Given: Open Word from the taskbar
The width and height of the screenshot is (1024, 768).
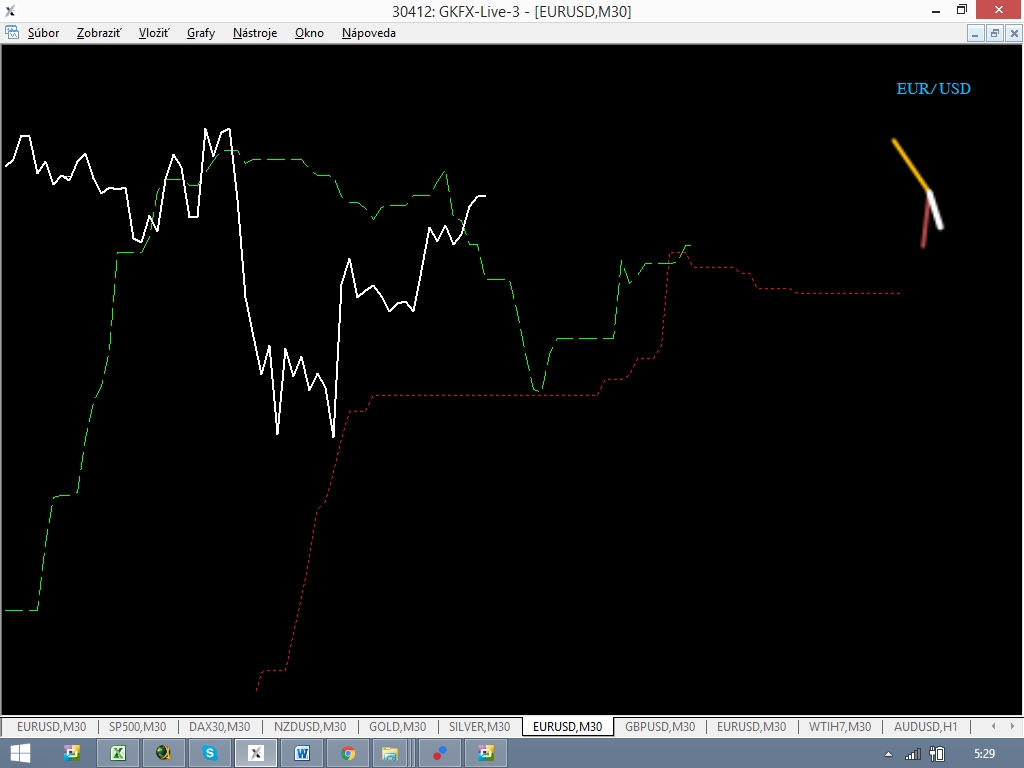Looking at the screenshot, I should click(x=302, y=753).
